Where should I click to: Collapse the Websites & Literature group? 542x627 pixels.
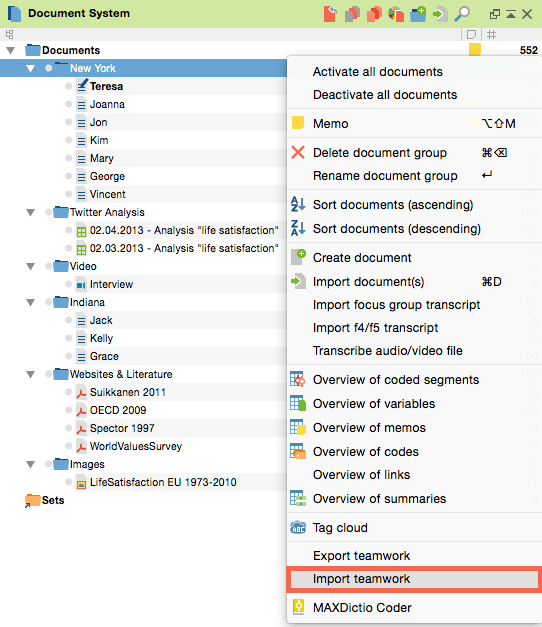[x=30, y=374]
